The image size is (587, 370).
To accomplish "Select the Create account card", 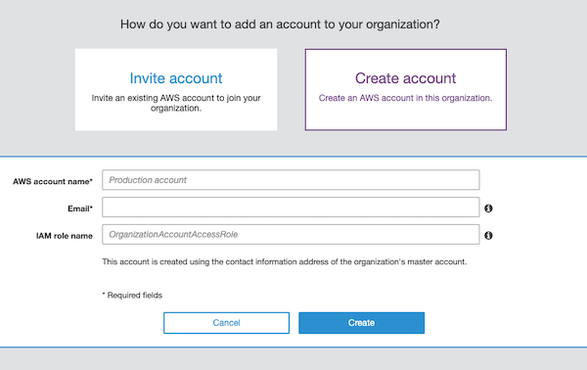I will 406,90.
